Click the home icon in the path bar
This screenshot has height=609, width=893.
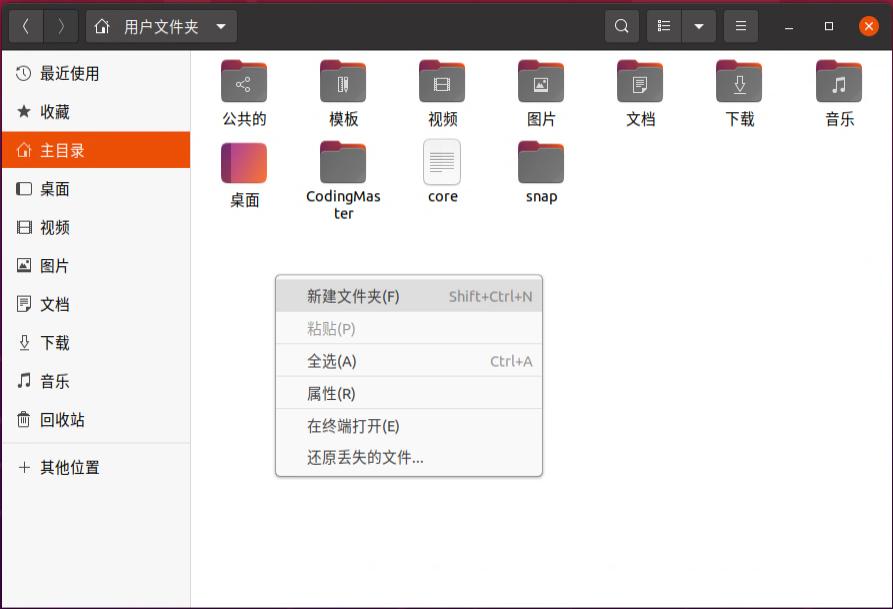[101, 26]
